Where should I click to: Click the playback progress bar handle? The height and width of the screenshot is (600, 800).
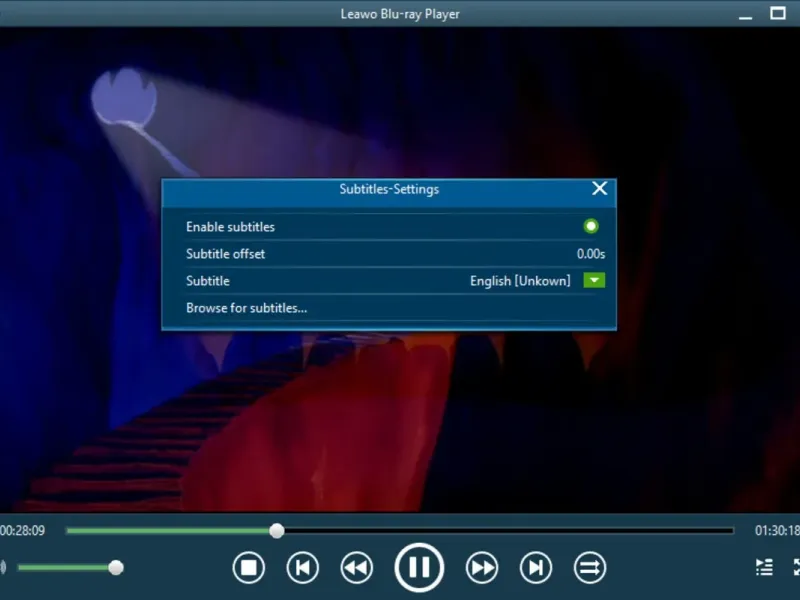pyautogui.click(x=277, y=531)
